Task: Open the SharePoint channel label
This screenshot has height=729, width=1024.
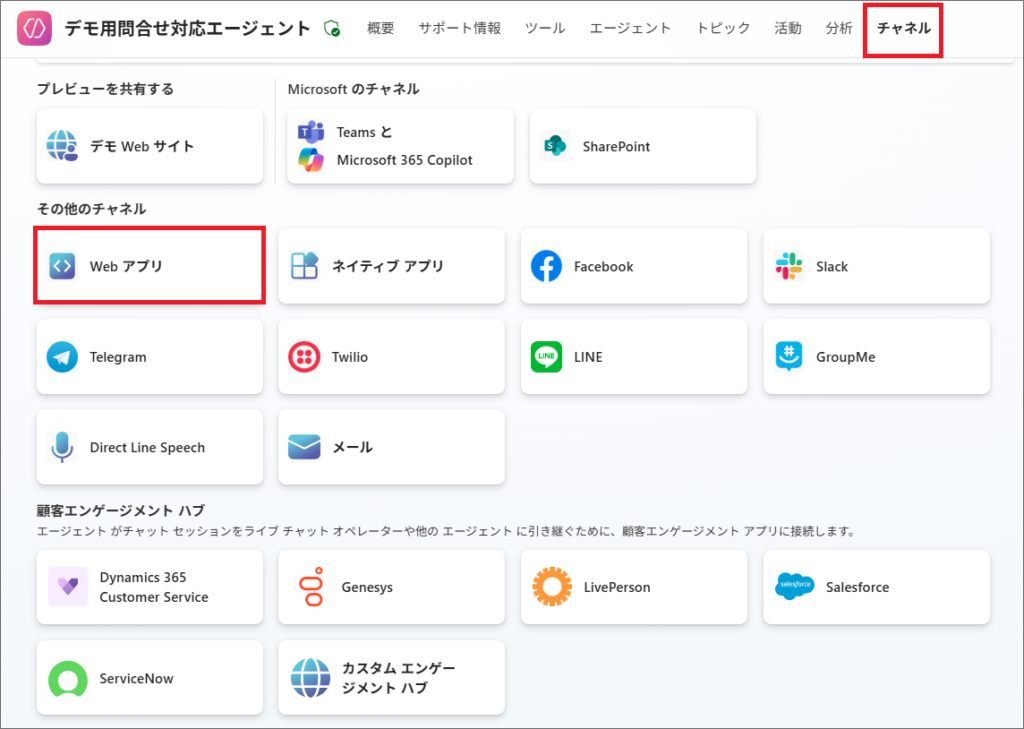Action: tap(616, 146)
